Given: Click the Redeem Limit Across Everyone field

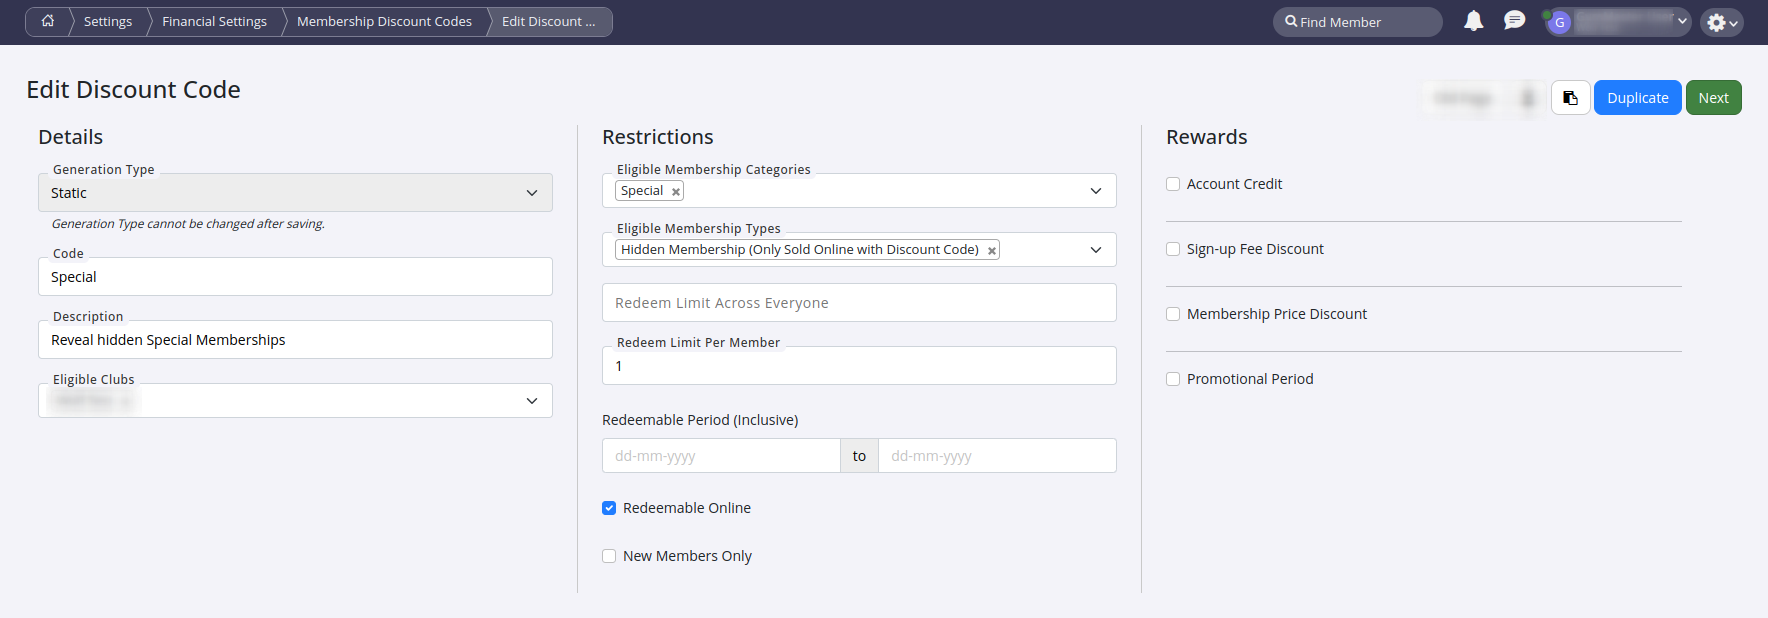Looking at the screenshot, I should [x=858, y=303].
